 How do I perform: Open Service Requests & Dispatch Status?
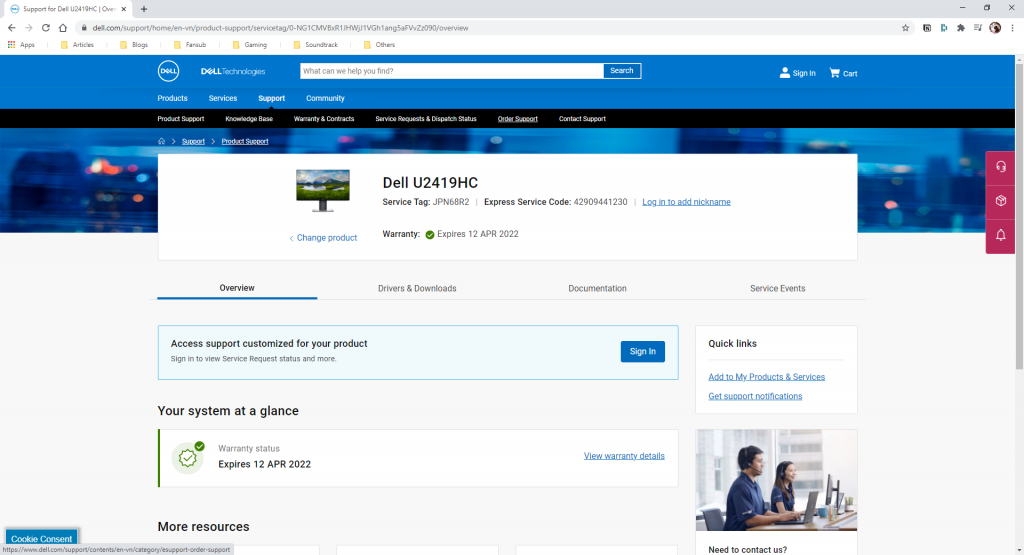tap(426, 119)
